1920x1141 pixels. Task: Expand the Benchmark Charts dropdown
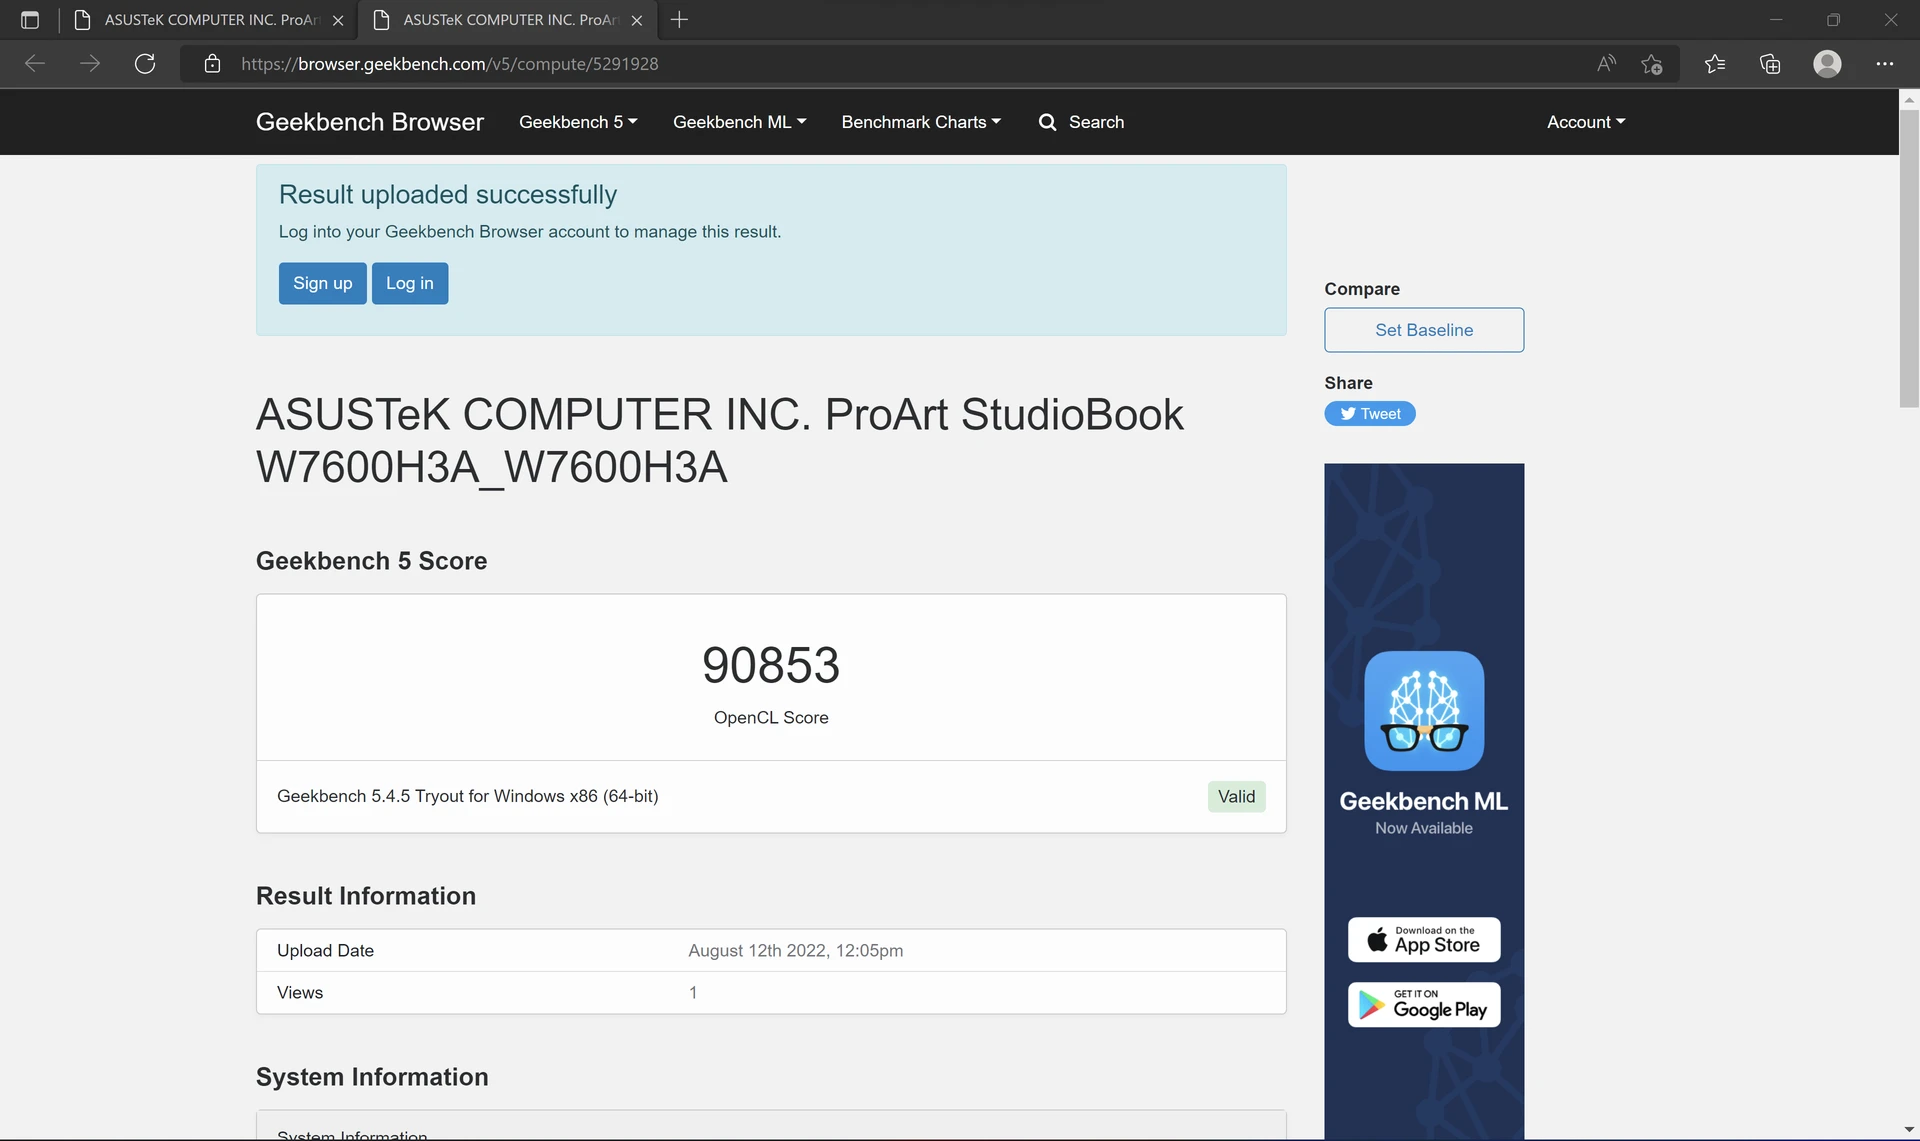point(921,122)
